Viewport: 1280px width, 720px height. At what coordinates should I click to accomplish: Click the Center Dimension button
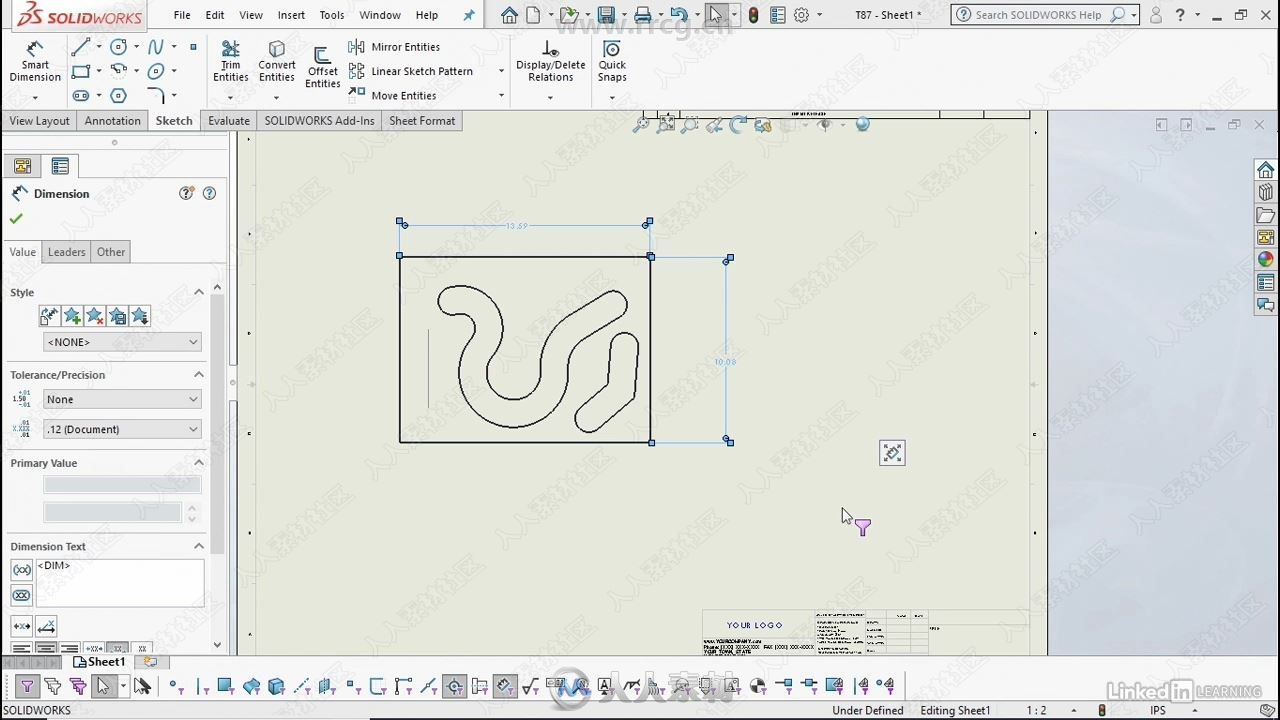pos(22,626)
